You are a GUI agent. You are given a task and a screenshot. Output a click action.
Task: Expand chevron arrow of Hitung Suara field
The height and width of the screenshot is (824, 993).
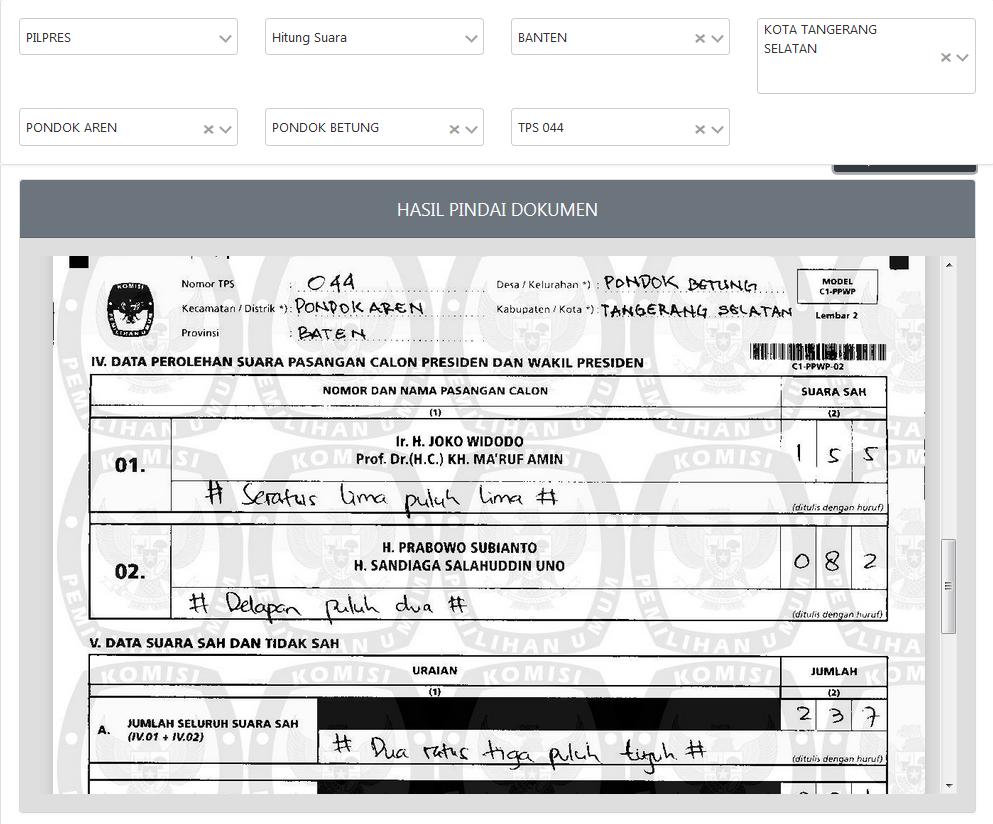click(x=471, y=39)
